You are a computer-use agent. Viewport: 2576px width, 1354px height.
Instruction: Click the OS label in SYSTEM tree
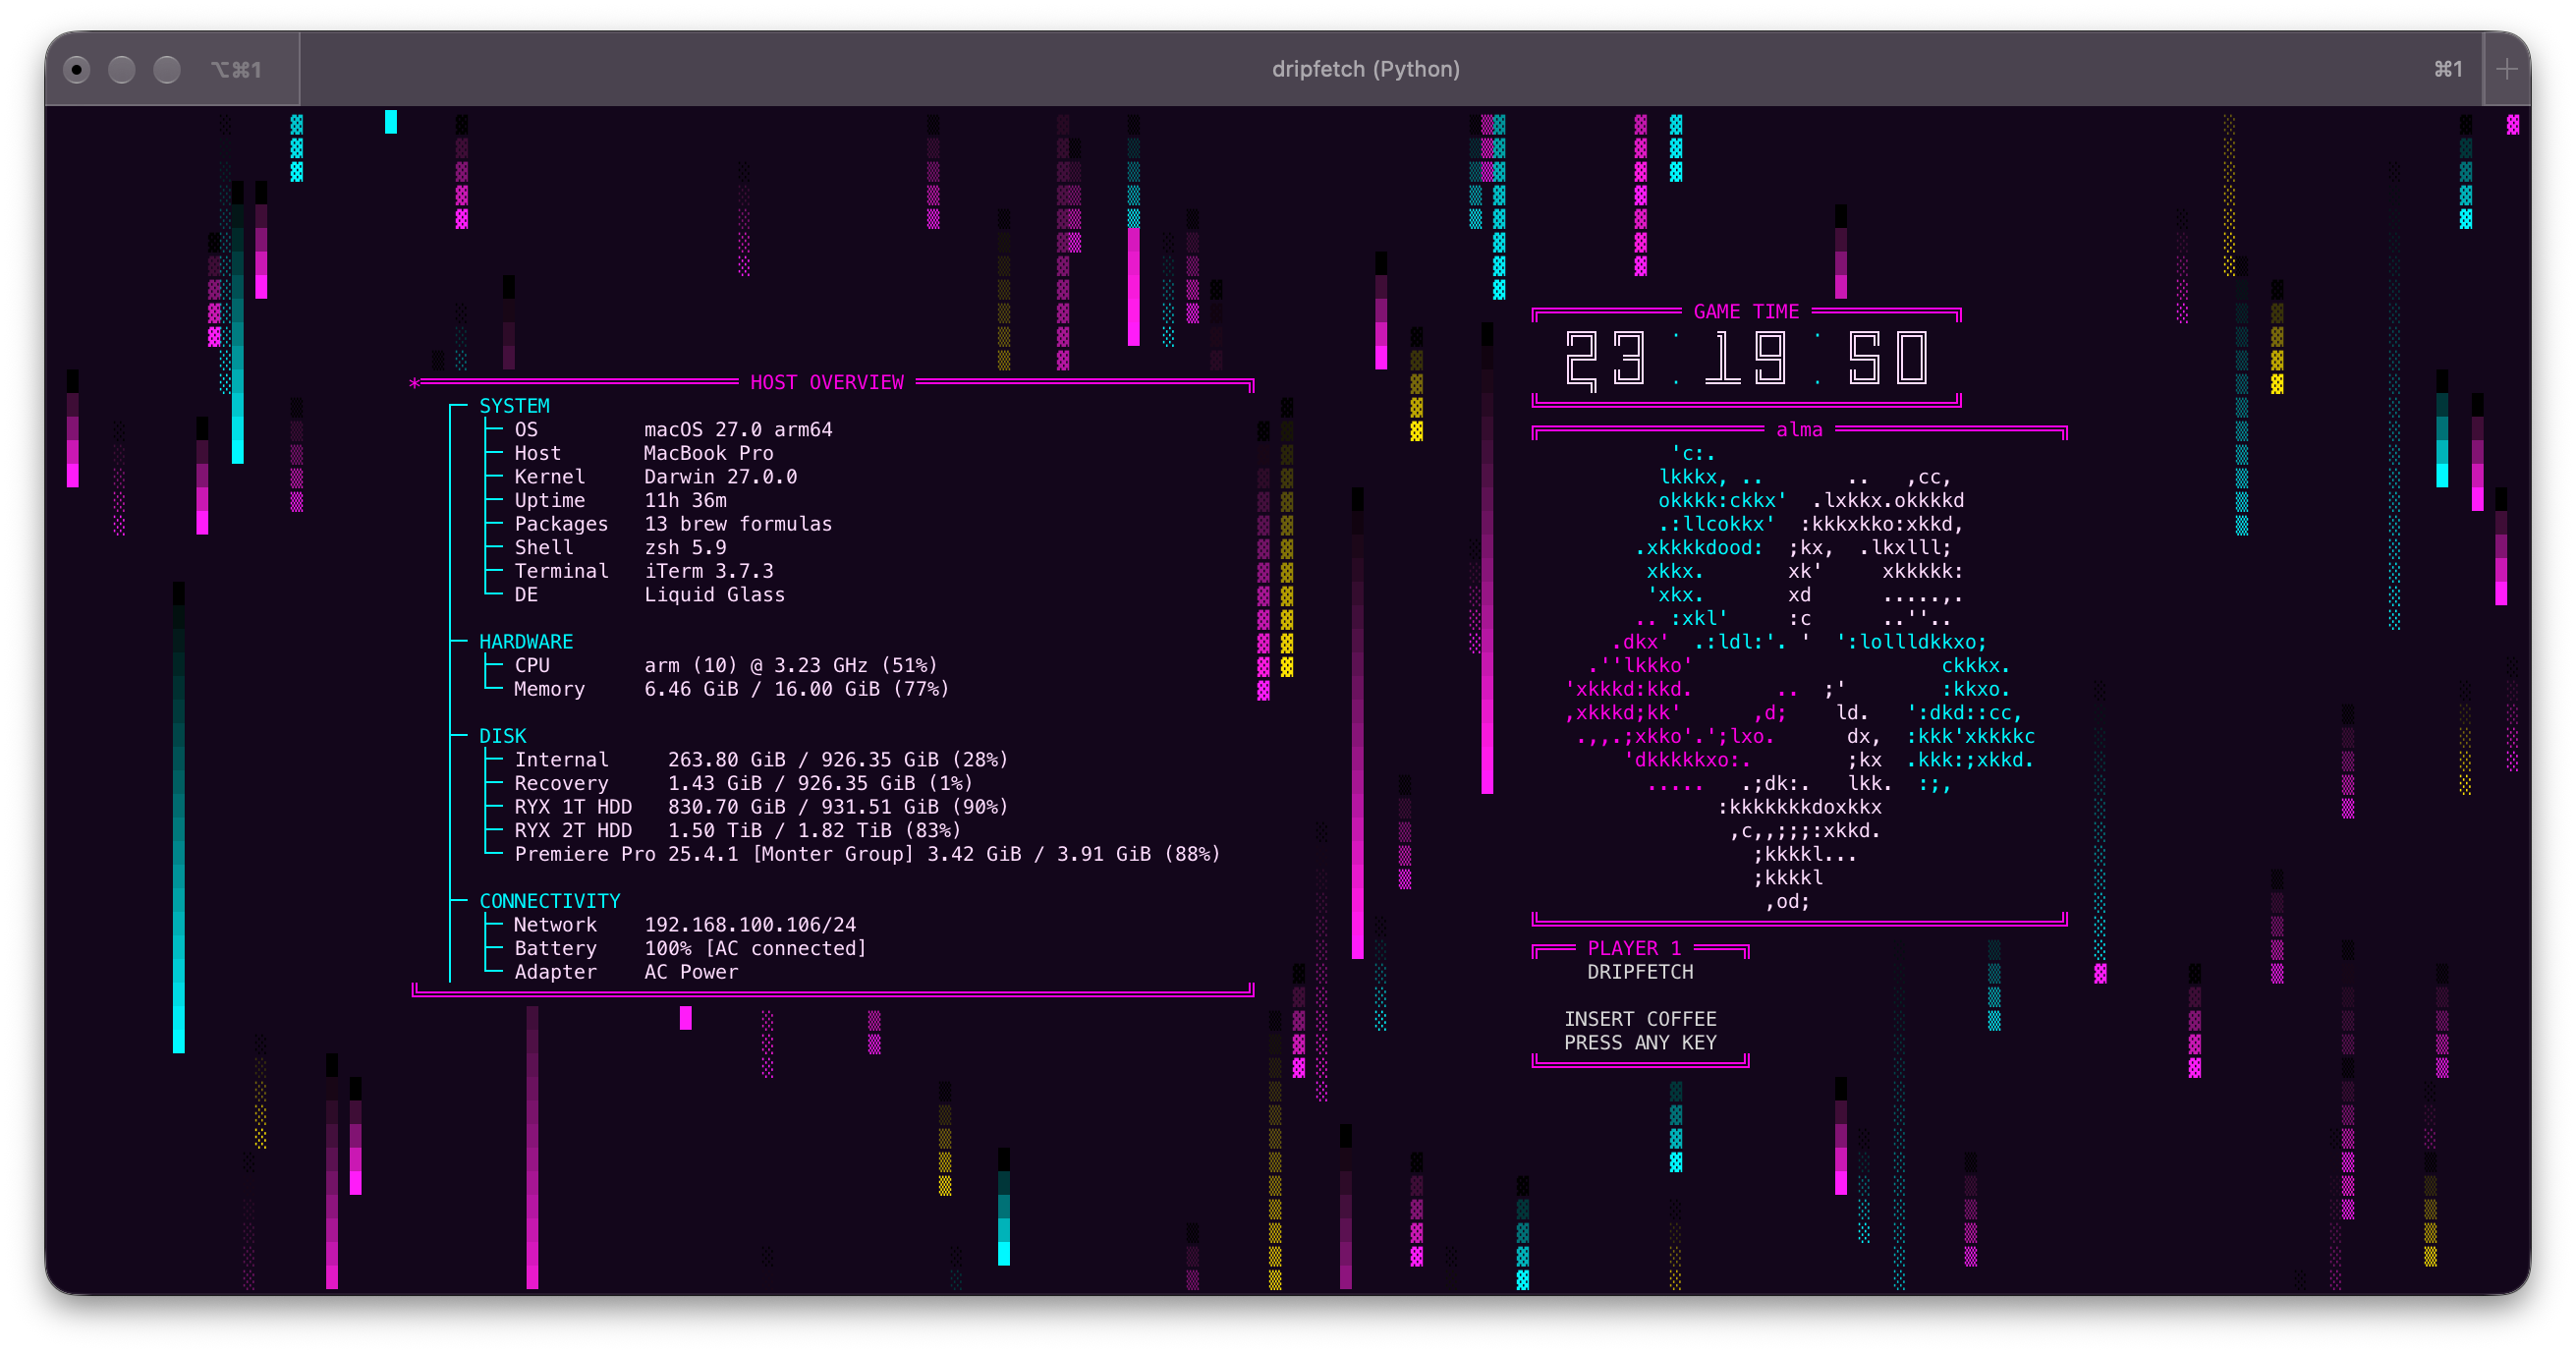point(526,430)
